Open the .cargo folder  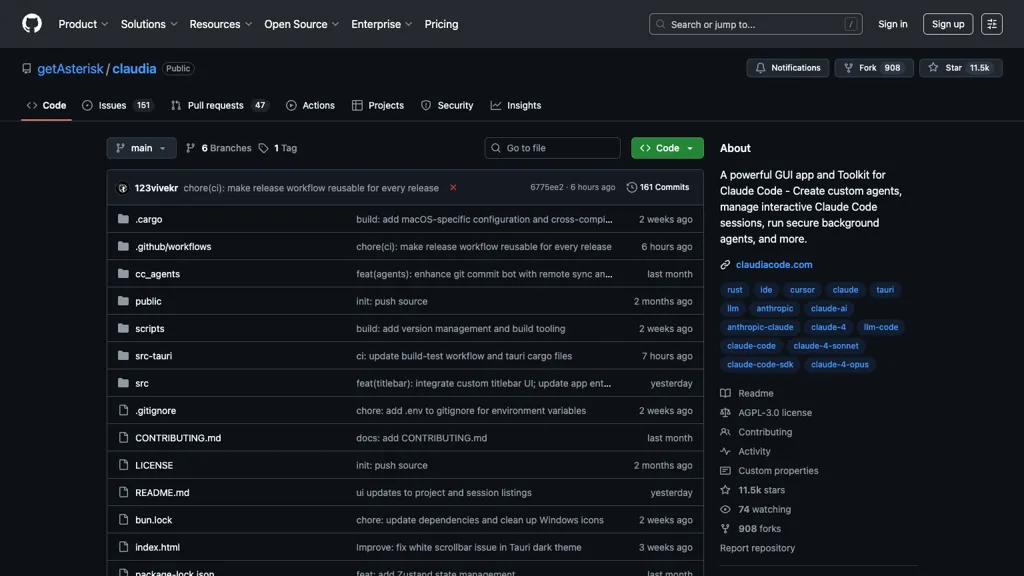pyautogui.click(x=148, y=219)
